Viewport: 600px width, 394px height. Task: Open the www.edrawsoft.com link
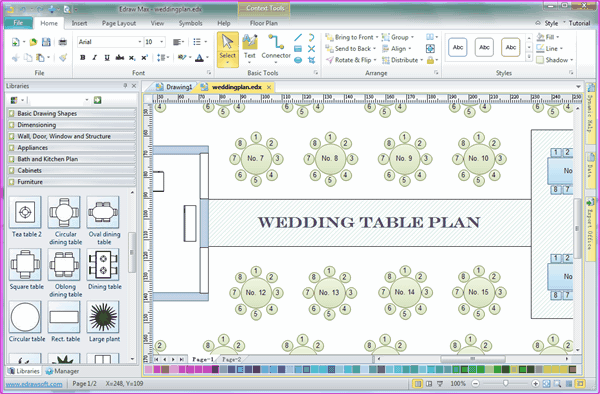pyautogui.click(x=34, y=384)
